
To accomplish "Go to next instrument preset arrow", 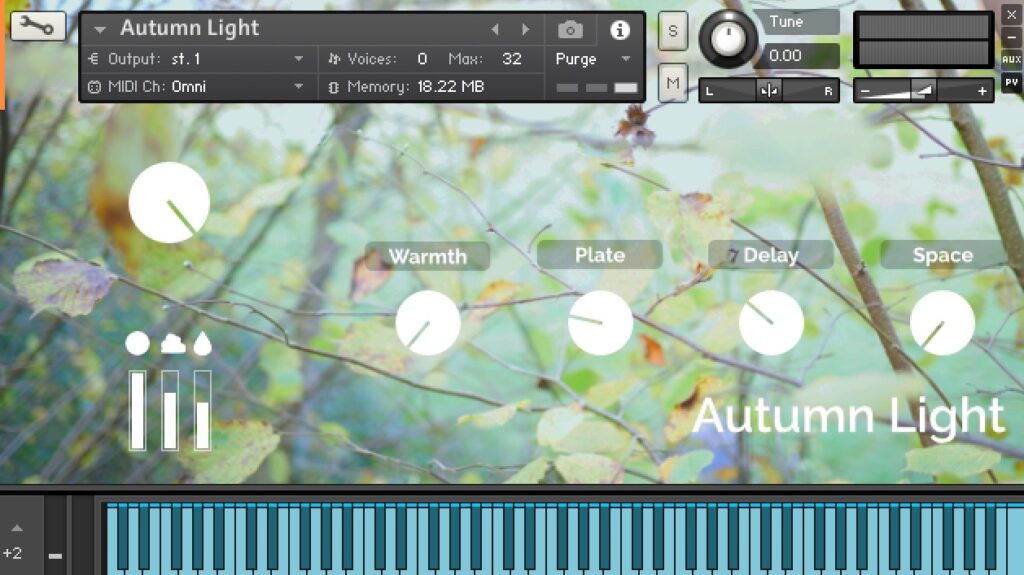I will (526, 29).
